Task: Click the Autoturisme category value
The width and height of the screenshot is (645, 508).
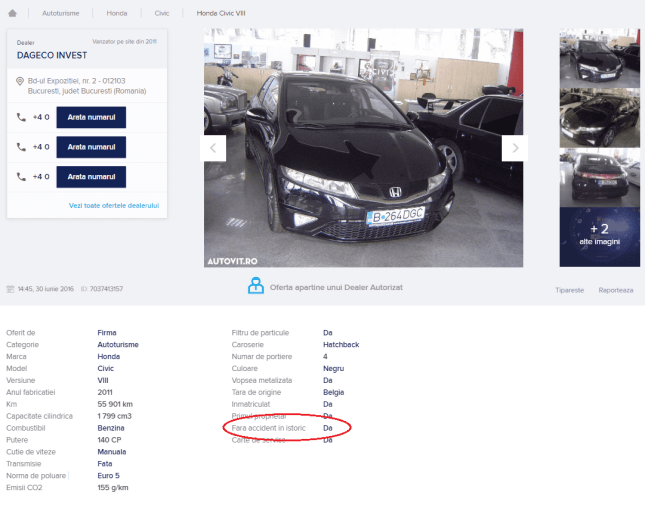Action: point(118,345)
